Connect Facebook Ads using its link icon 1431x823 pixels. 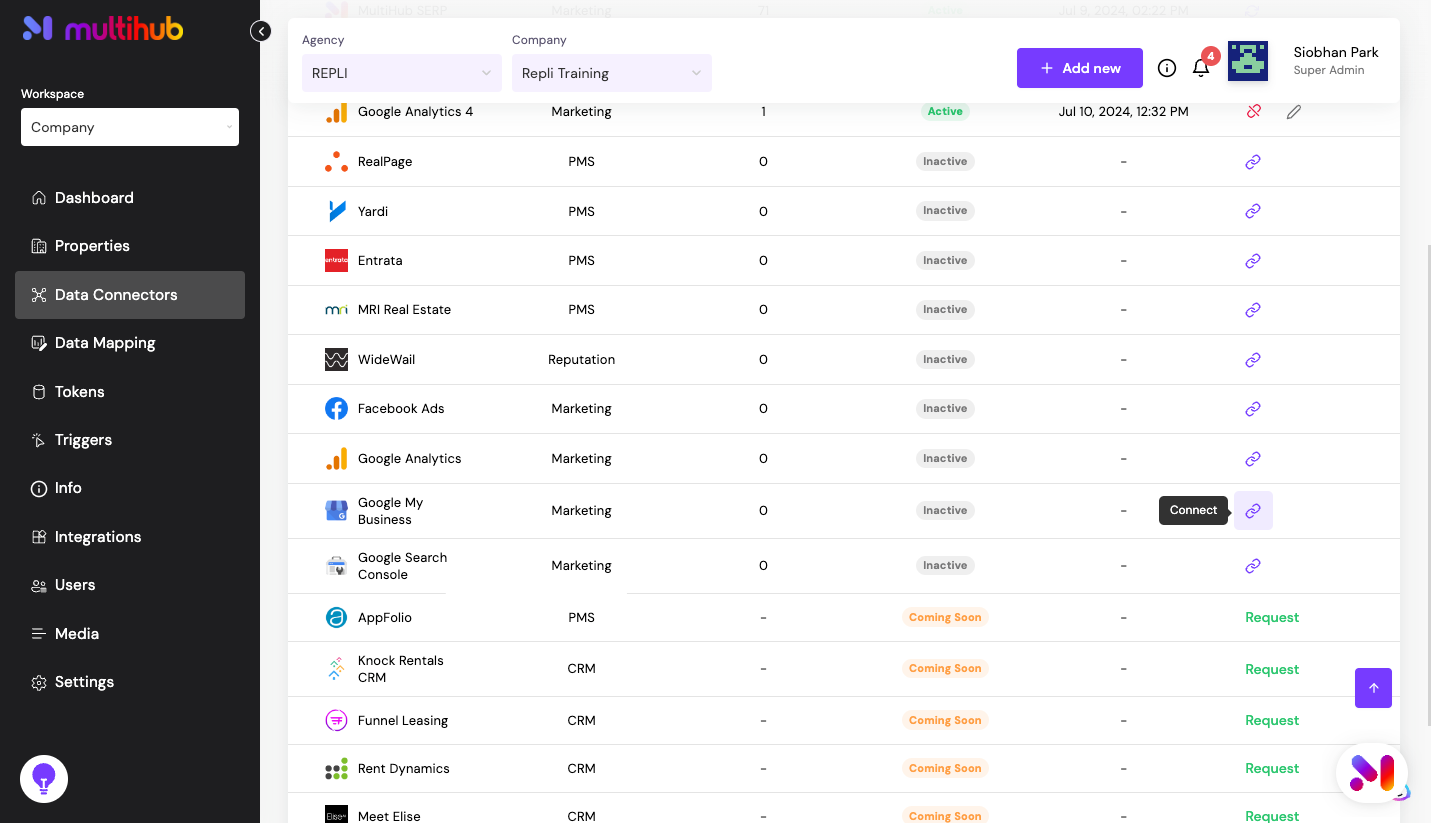pyautogui.click(x=1253, y=409)
